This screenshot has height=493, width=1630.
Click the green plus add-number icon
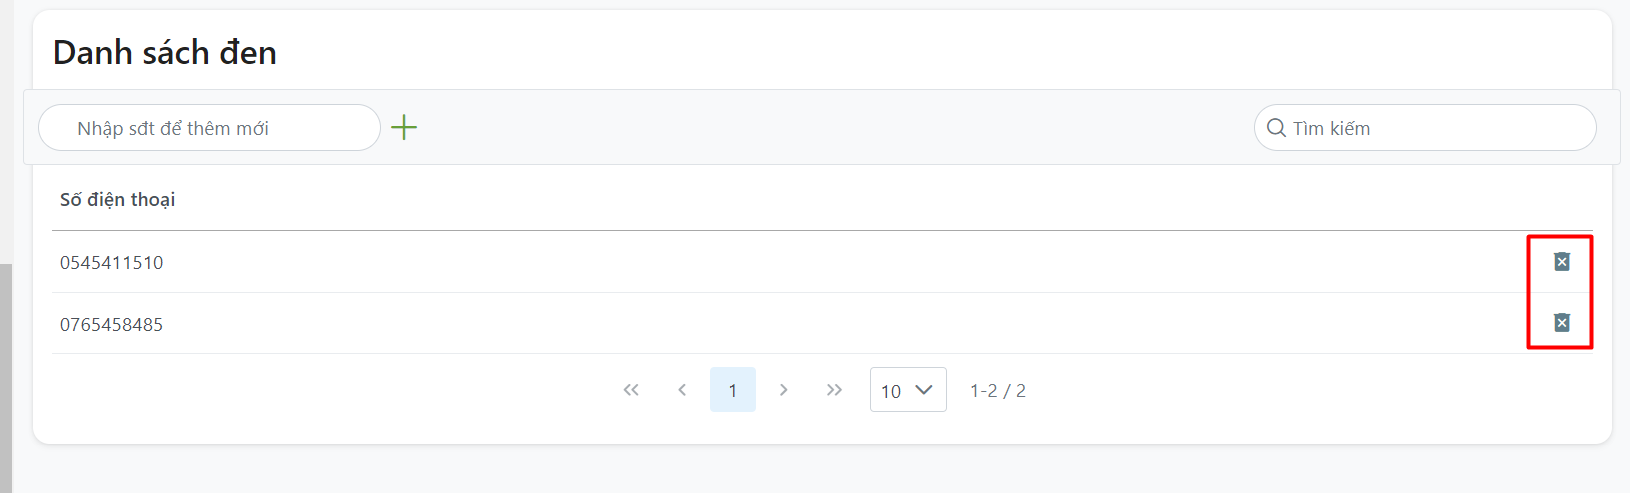pyautogui.click(x=404, y=128)
